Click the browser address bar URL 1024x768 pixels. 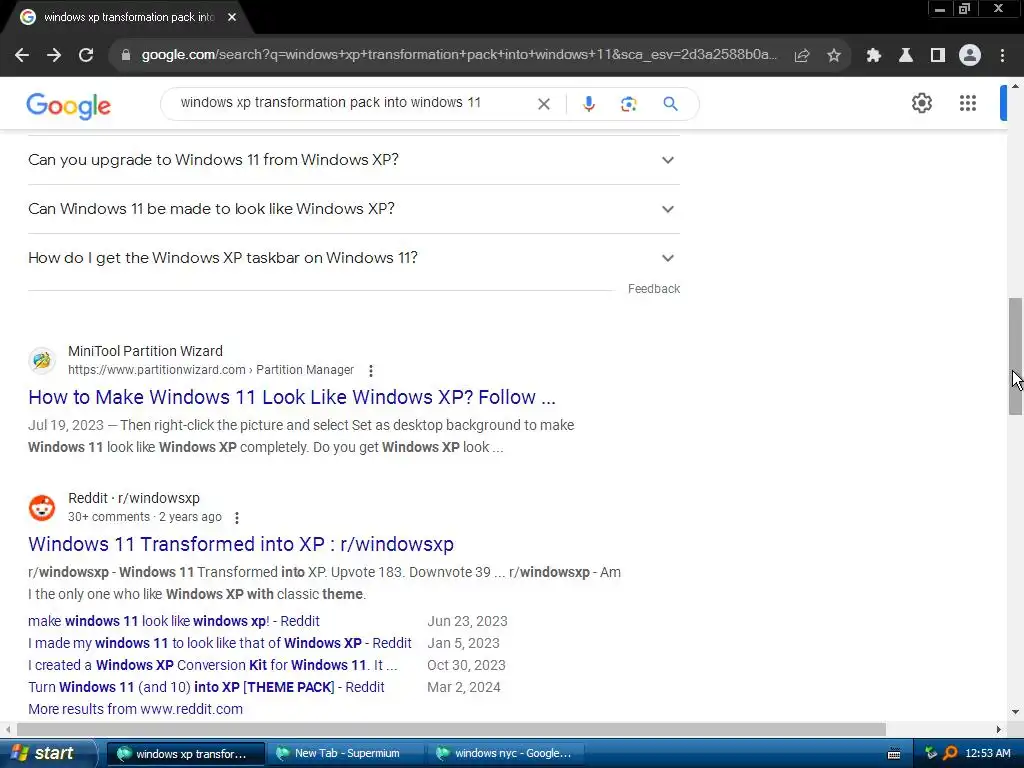459,55
